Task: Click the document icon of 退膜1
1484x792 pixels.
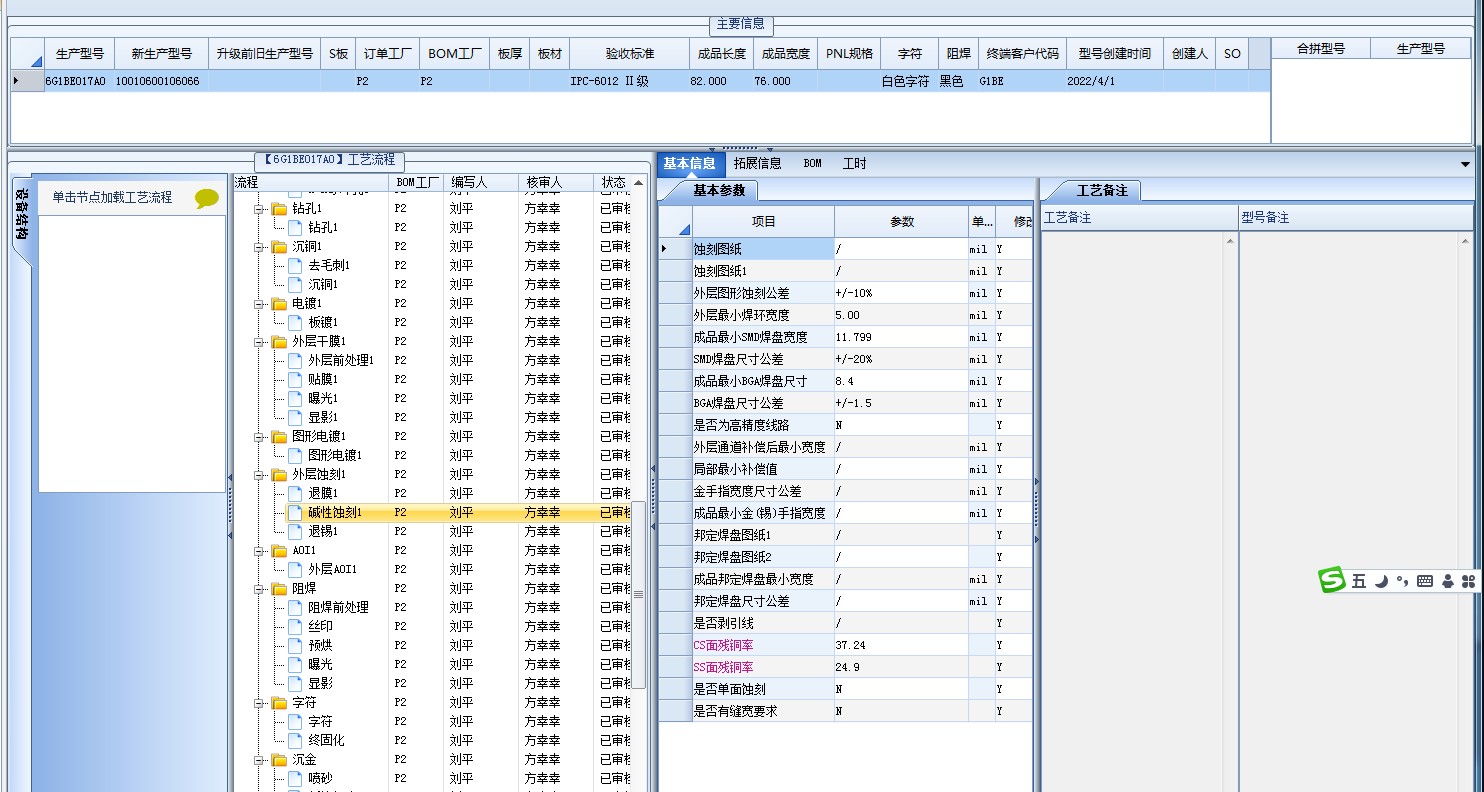Action: (295, 493)
